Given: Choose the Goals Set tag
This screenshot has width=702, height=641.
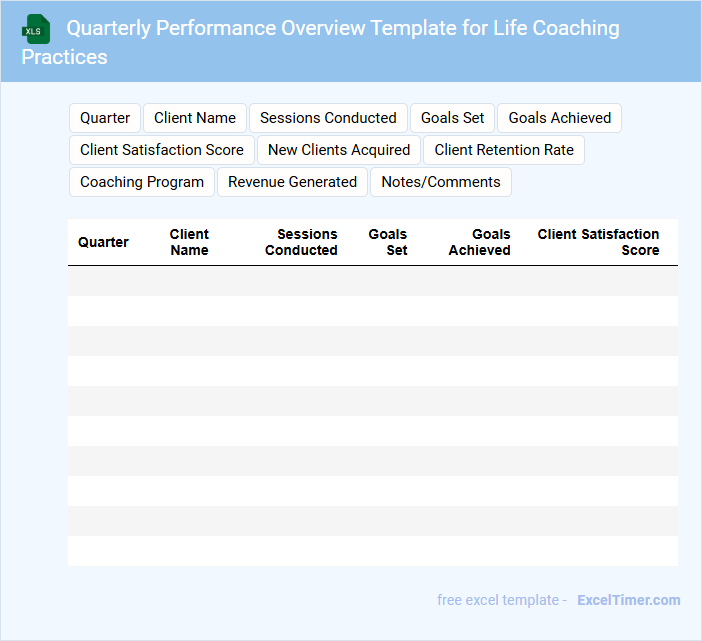Looking at the screenshot, I should (452, 118).
